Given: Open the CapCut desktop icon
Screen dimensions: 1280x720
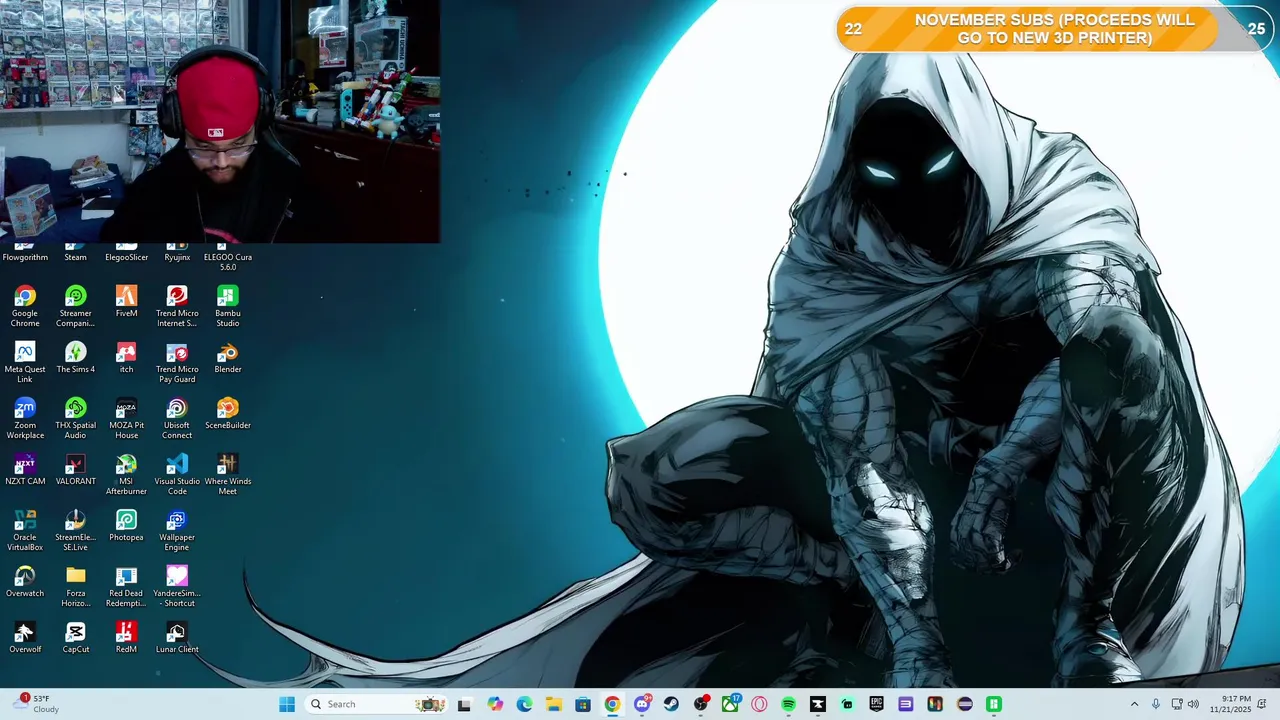Looking at the screenshot, I should point(75,637).
